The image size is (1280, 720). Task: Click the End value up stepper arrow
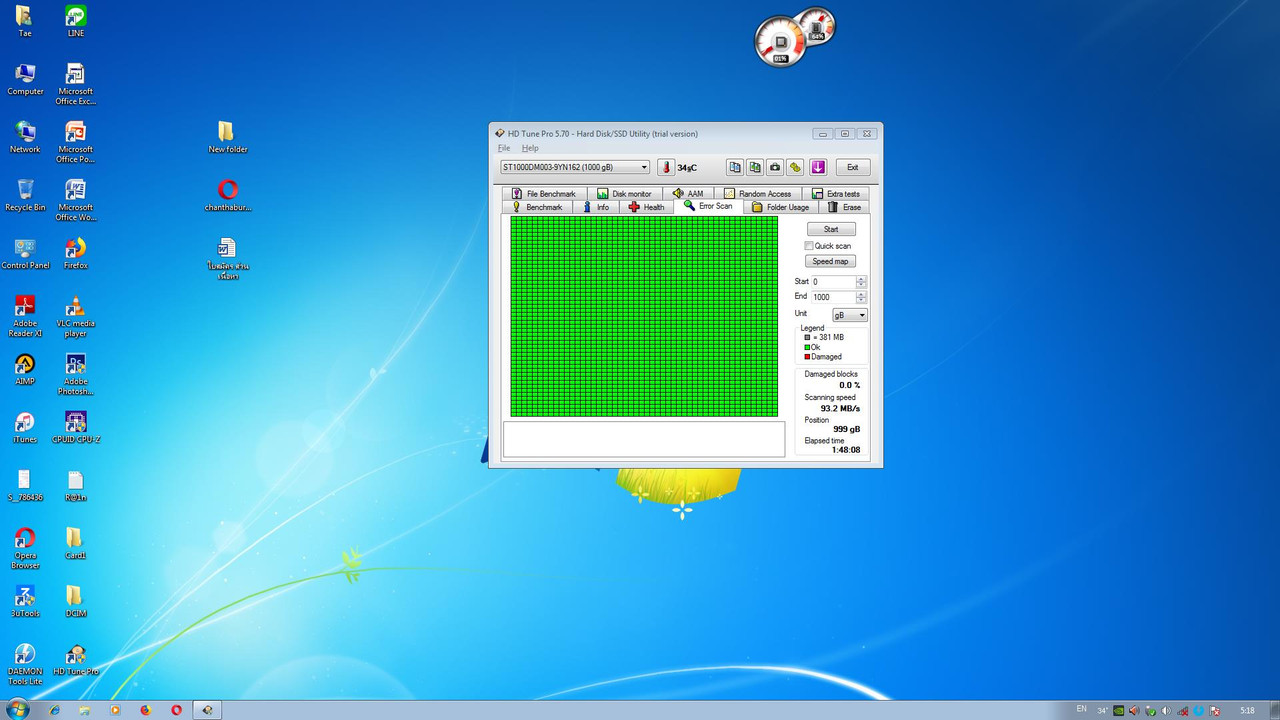pos(860,293)
